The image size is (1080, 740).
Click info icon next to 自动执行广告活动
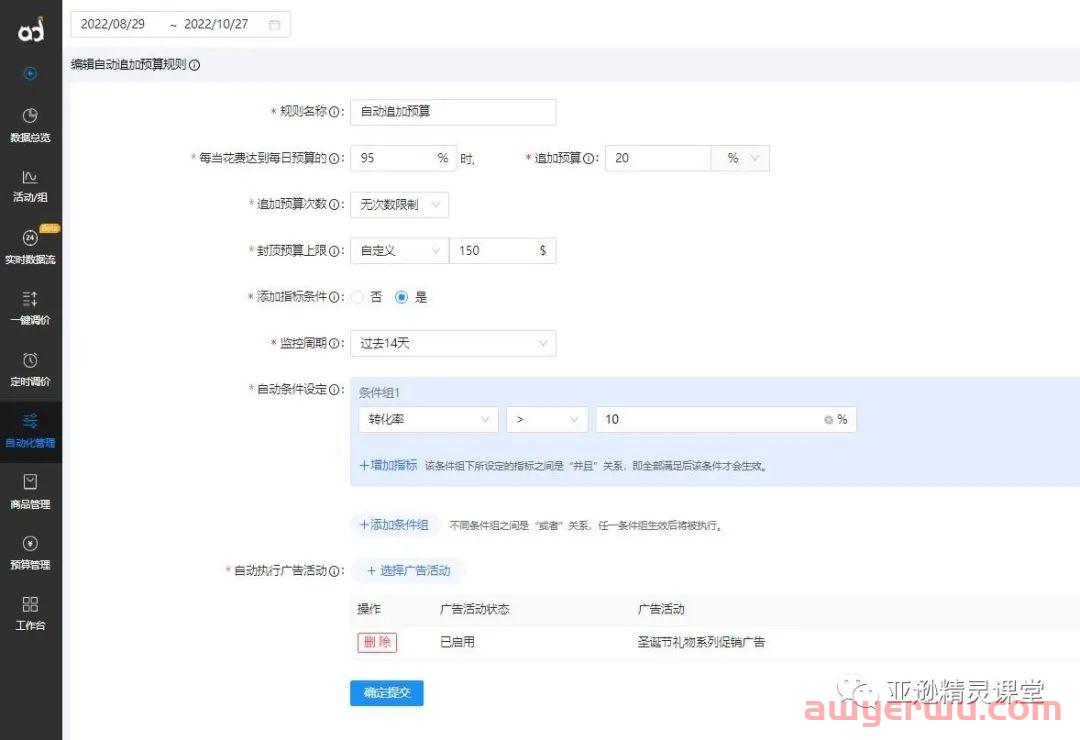[x=334, y=571]
